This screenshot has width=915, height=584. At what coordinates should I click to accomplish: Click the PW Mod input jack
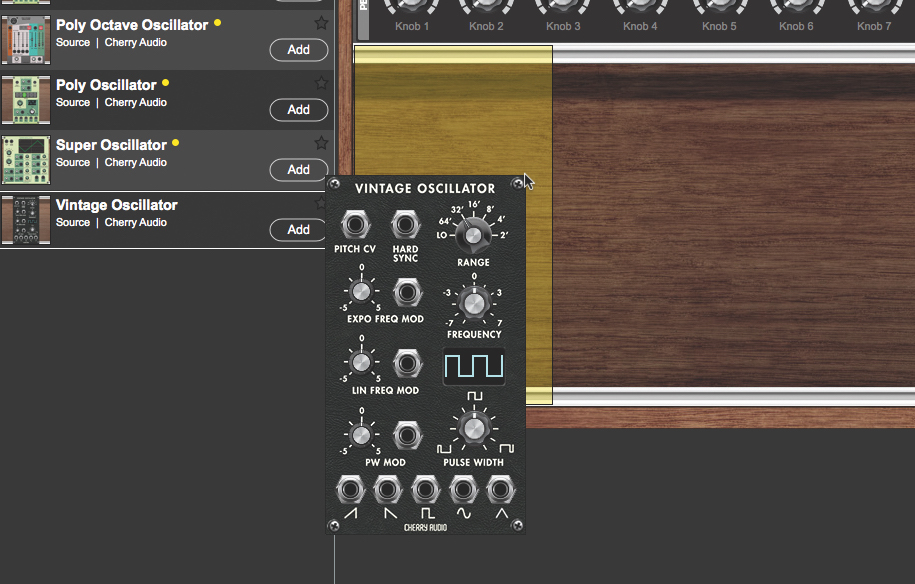pos(407,435)
